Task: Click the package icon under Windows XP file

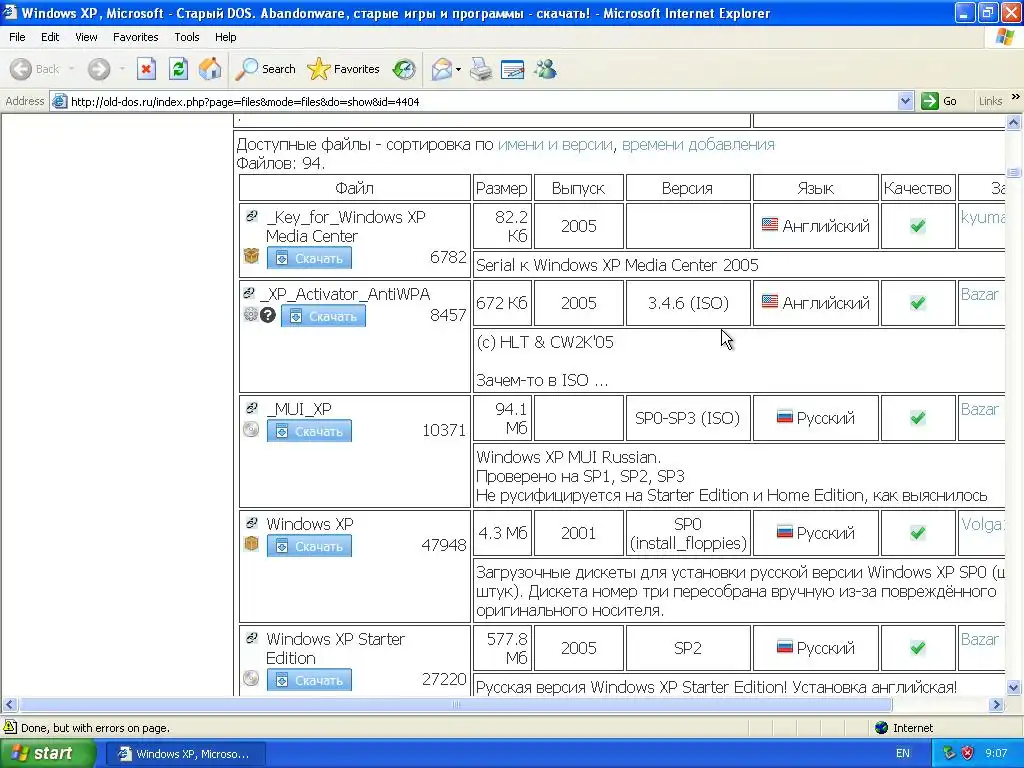Action: click(x=251, y=543)
